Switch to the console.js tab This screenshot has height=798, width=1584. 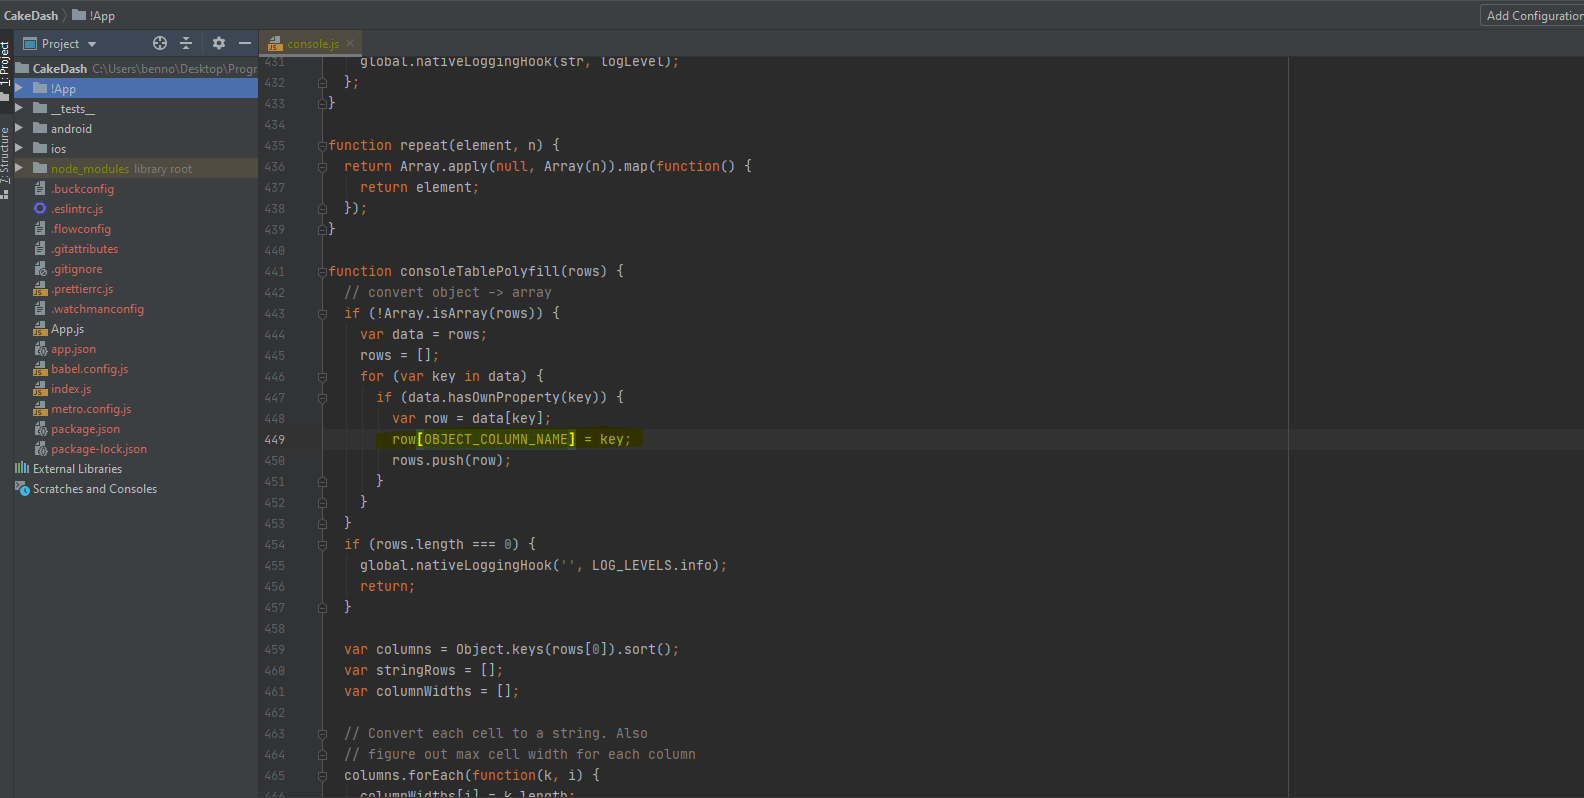coord(311,43)
